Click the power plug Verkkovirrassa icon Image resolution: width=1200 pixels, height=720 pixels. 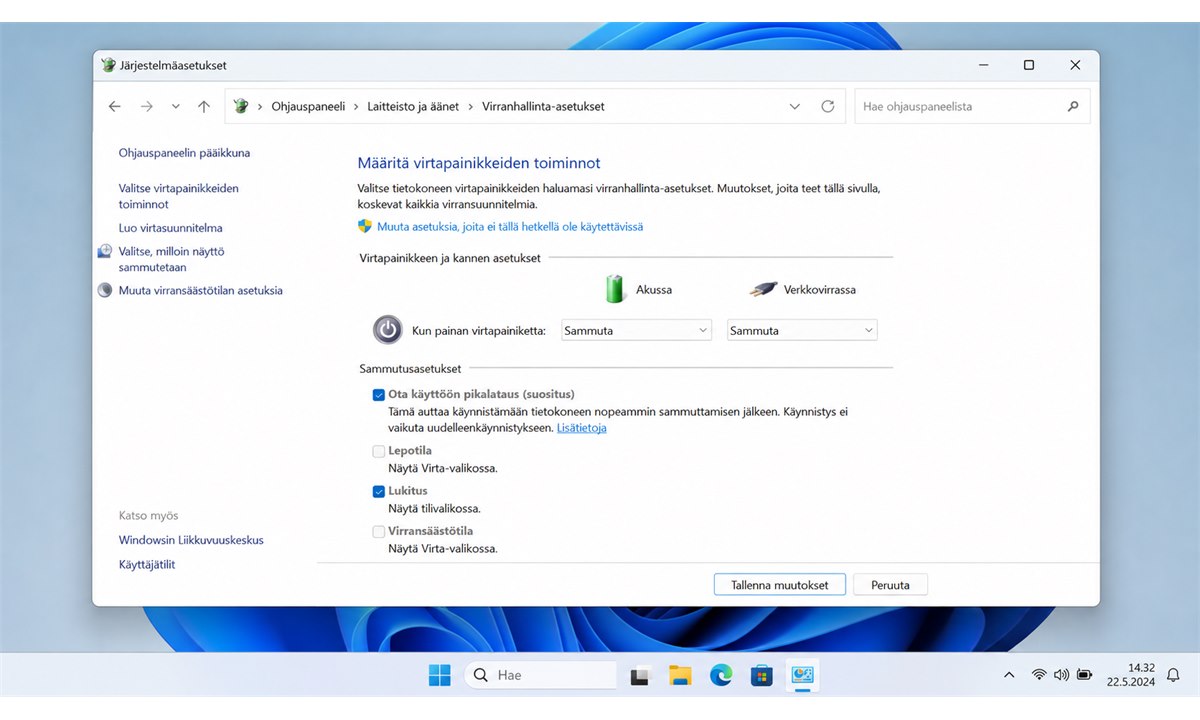pyautogui.click(x=764, y=290)
